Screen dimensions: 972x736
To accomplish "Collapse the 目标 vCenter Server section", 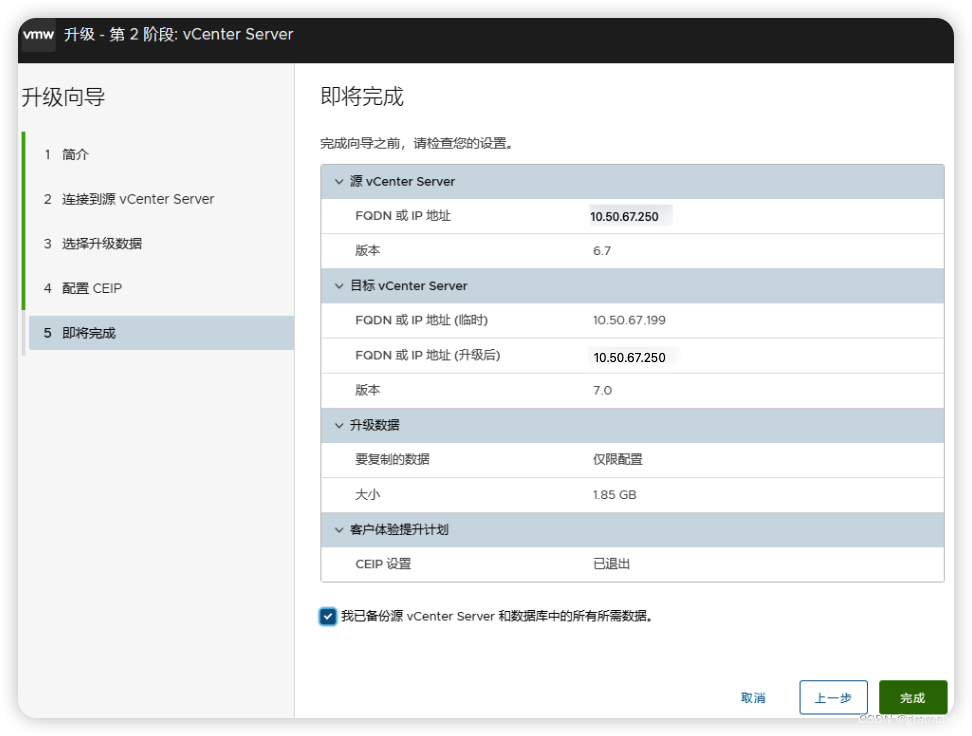I will (x=339, y=286).
